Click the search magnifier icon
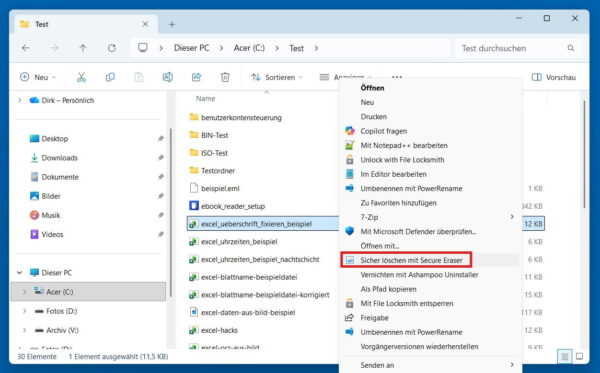The image size is (600, 373). [x=571, y=48]
